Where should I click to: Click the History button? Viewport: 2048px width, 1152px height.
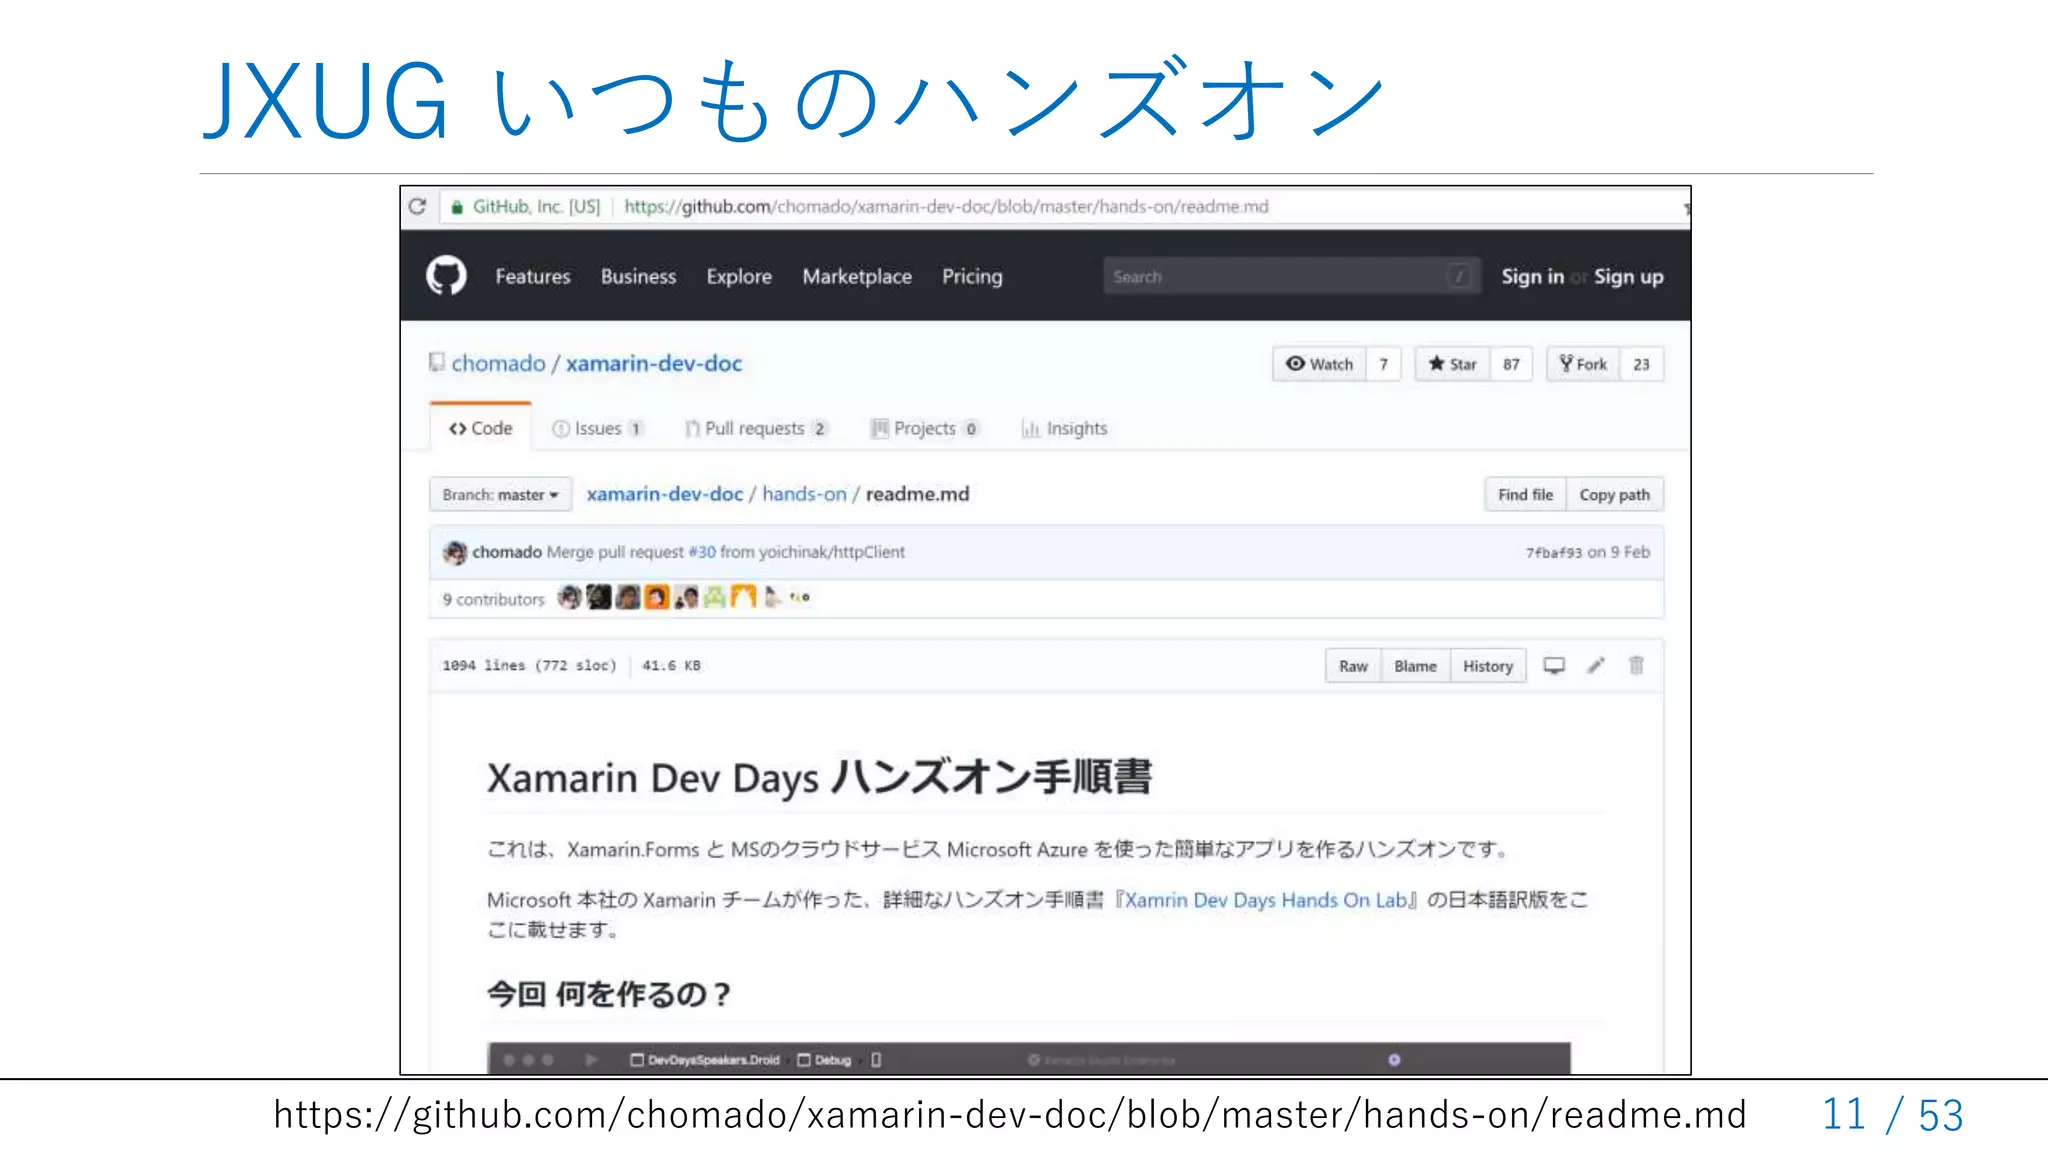(1488, 666)
